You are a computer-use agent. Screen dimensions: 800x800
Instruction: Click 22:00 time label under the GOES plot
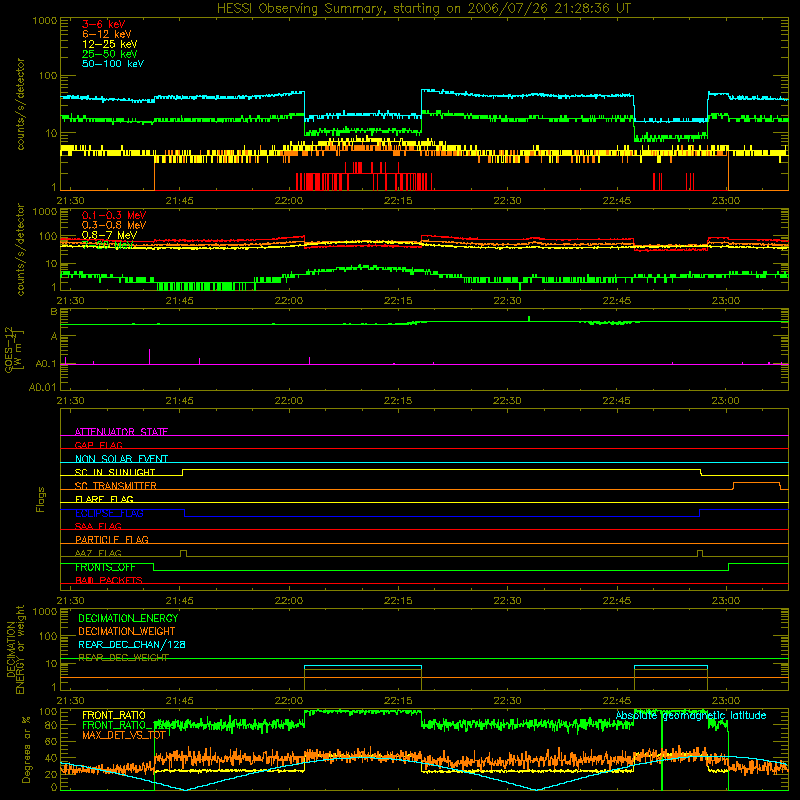(x=289, y=401)
